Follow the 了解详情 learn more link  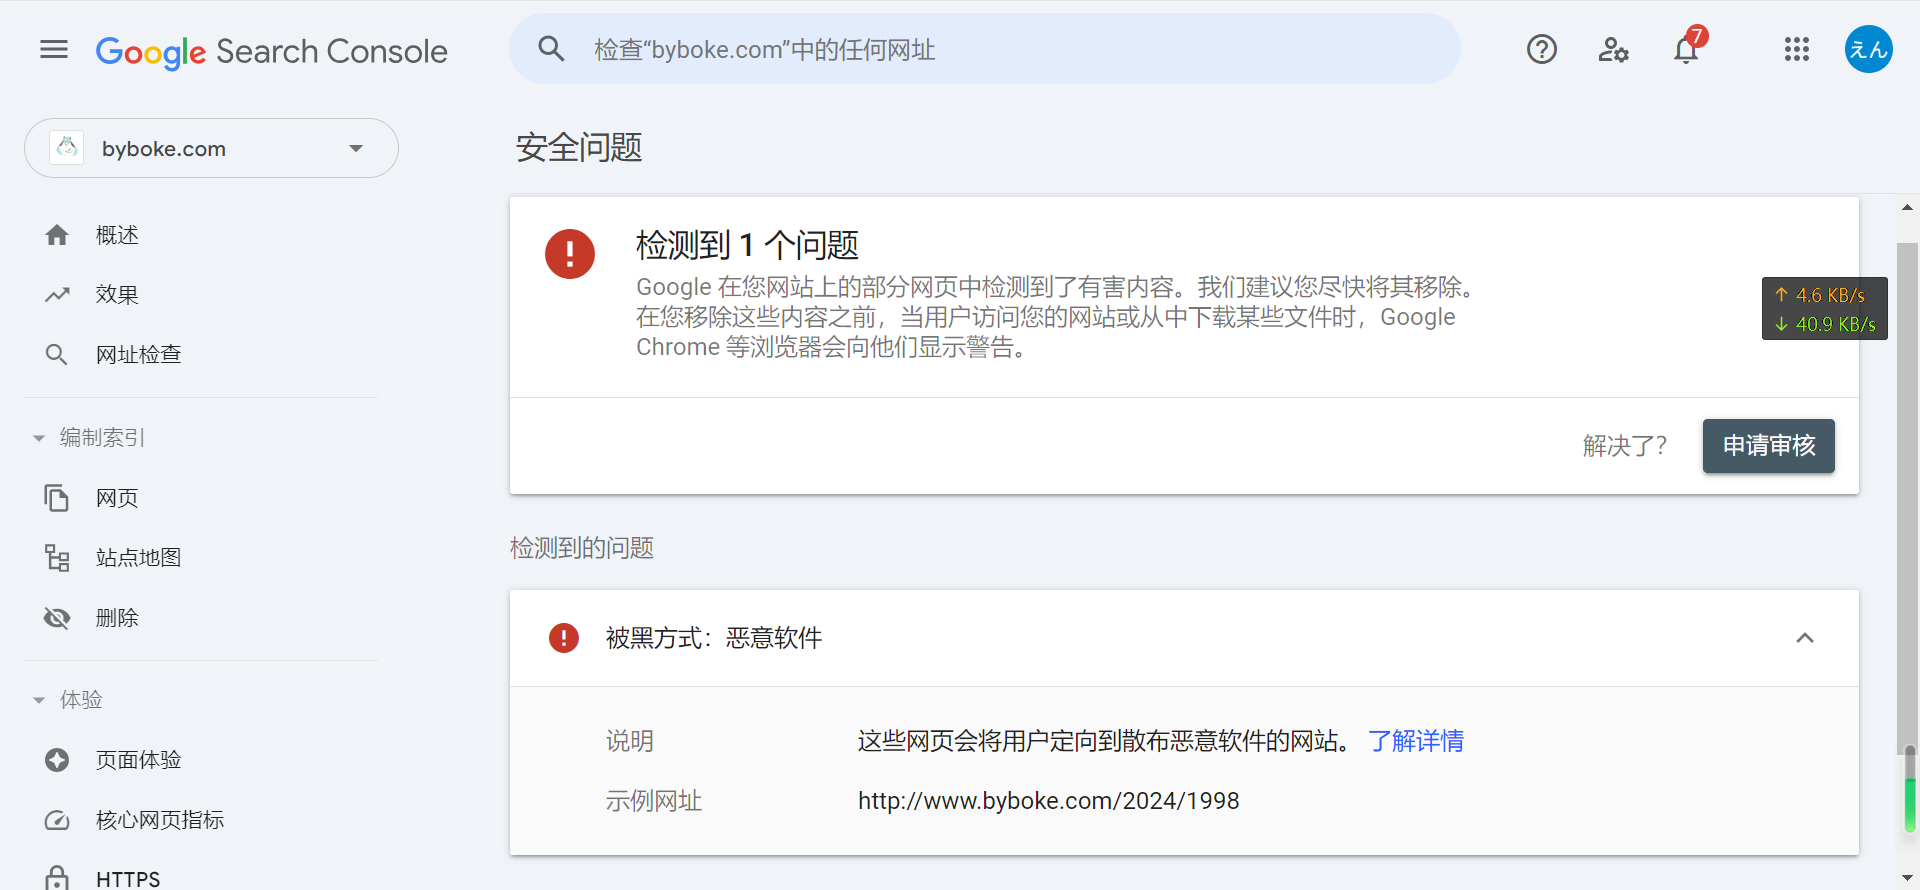coord(1416,741)
